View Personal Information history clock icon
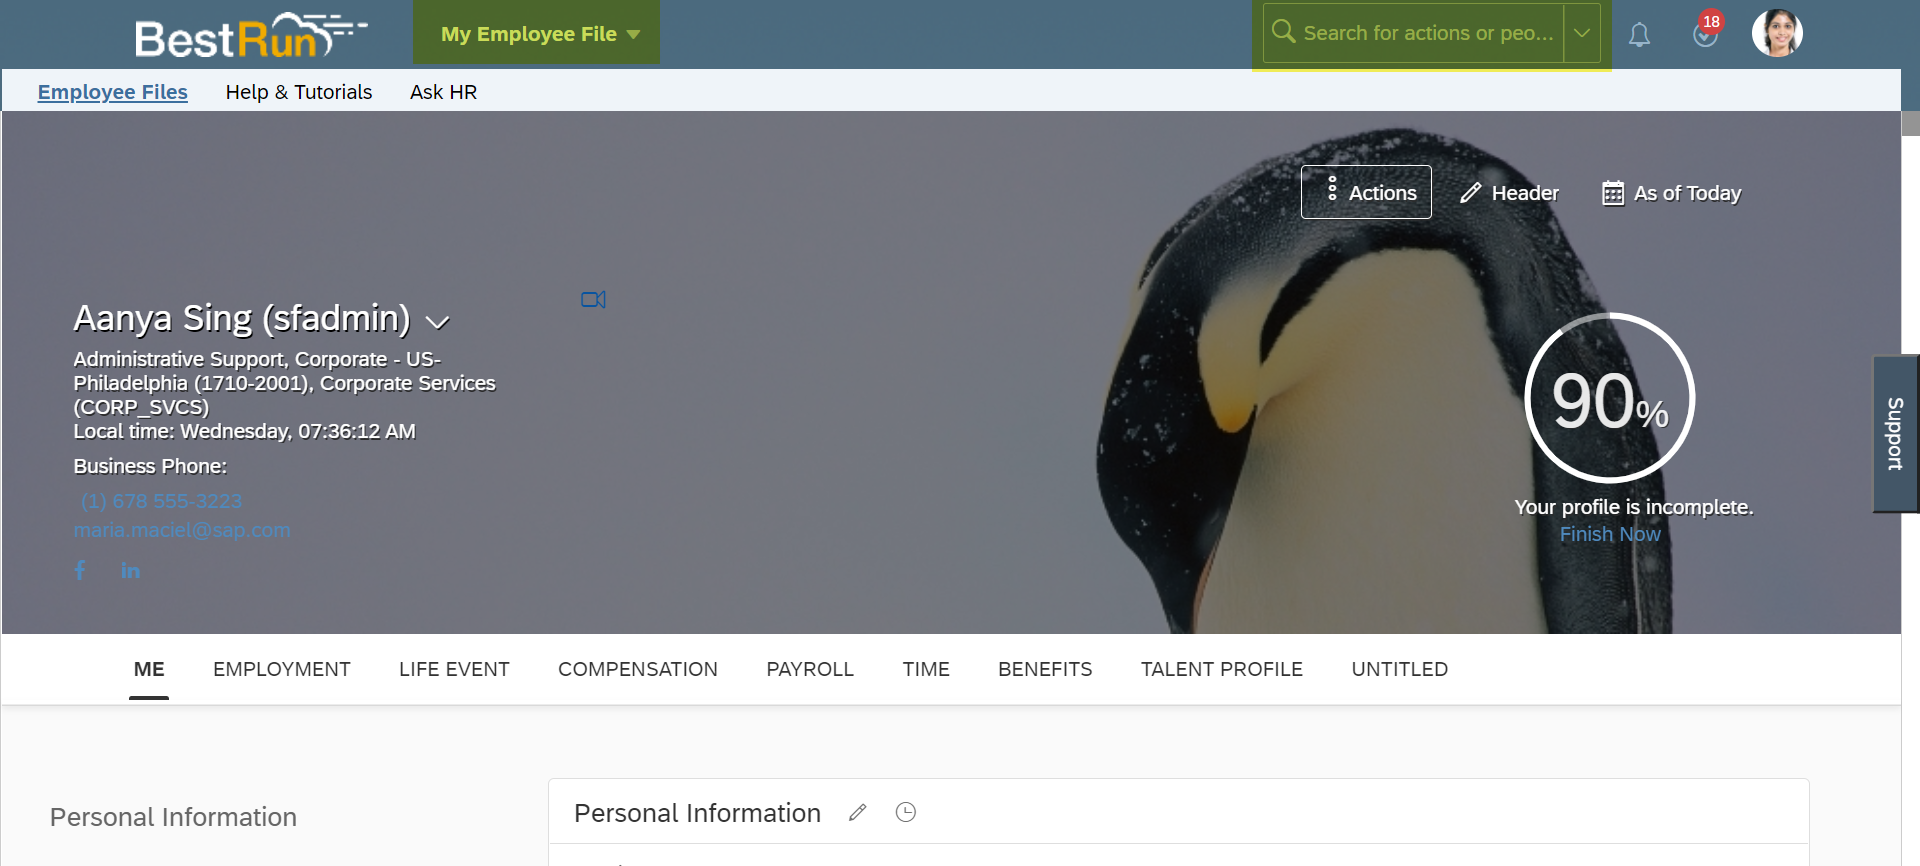 coord(906,812)
